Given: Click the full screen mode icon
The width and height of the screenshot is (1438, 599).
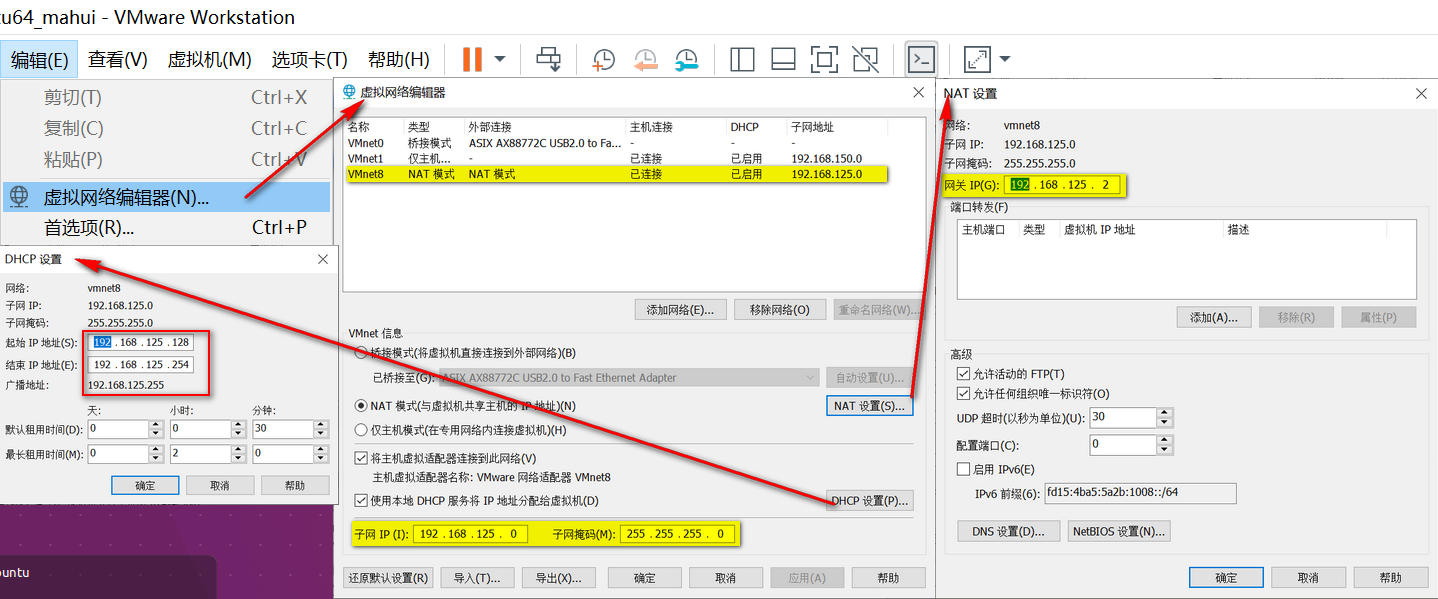Looking at the screenshot, I should [824, 59].
